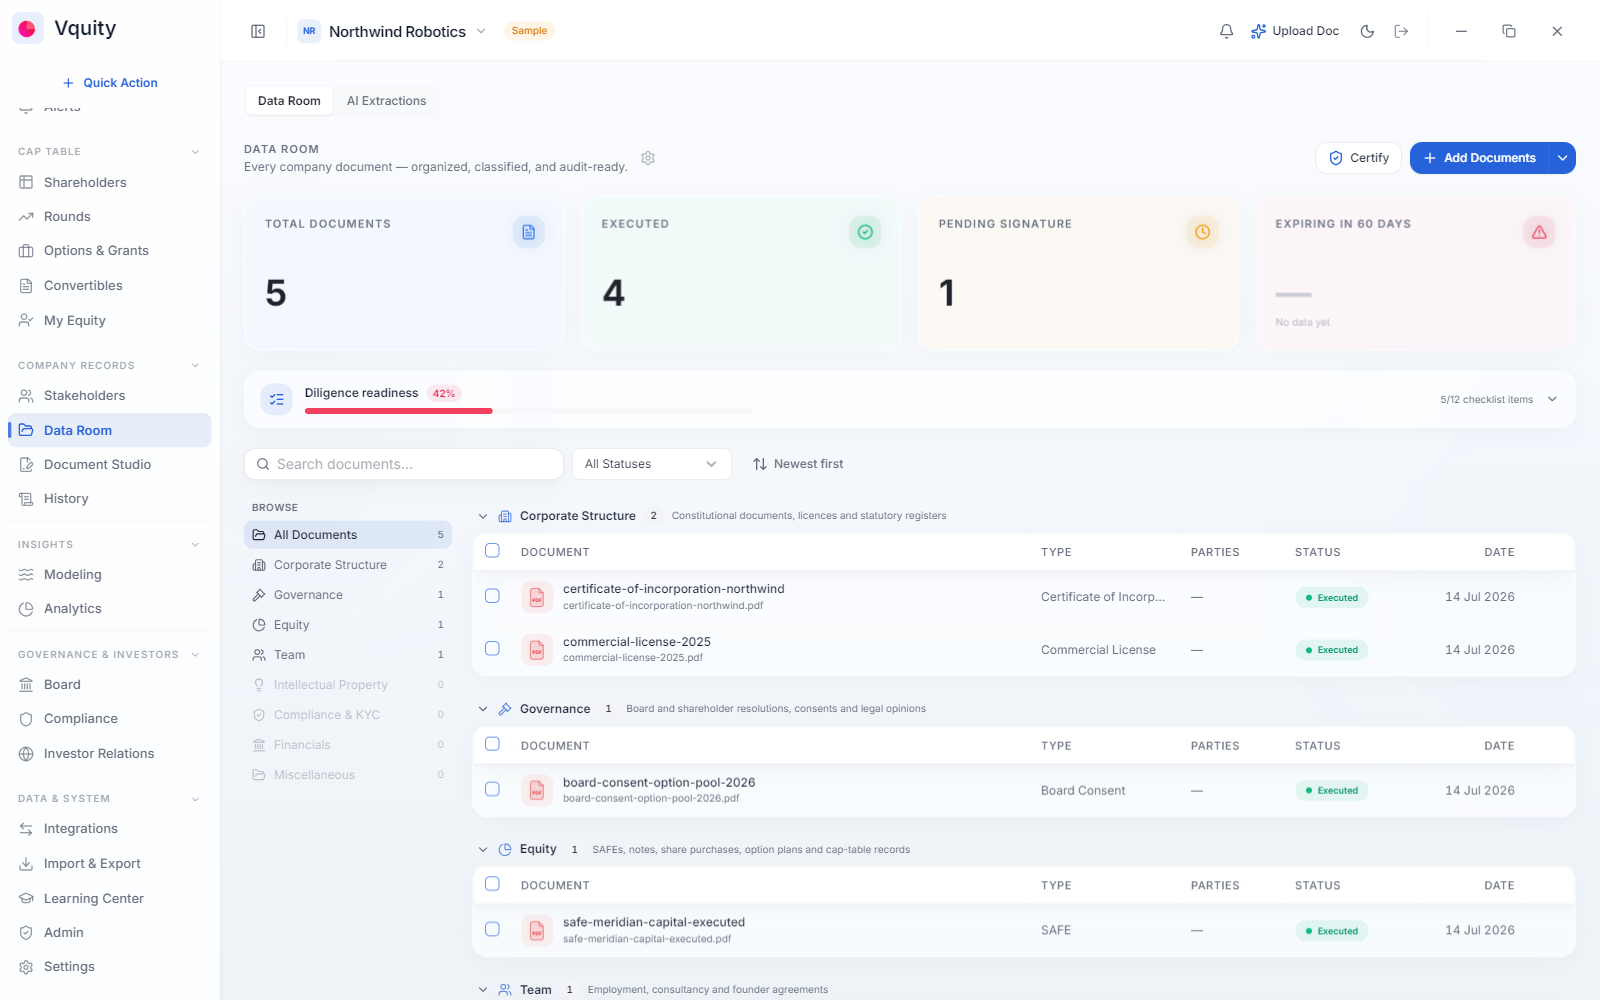Click the Total Documents card icon
This screenshot has width=1600, height=1000.
pos(529,232)
